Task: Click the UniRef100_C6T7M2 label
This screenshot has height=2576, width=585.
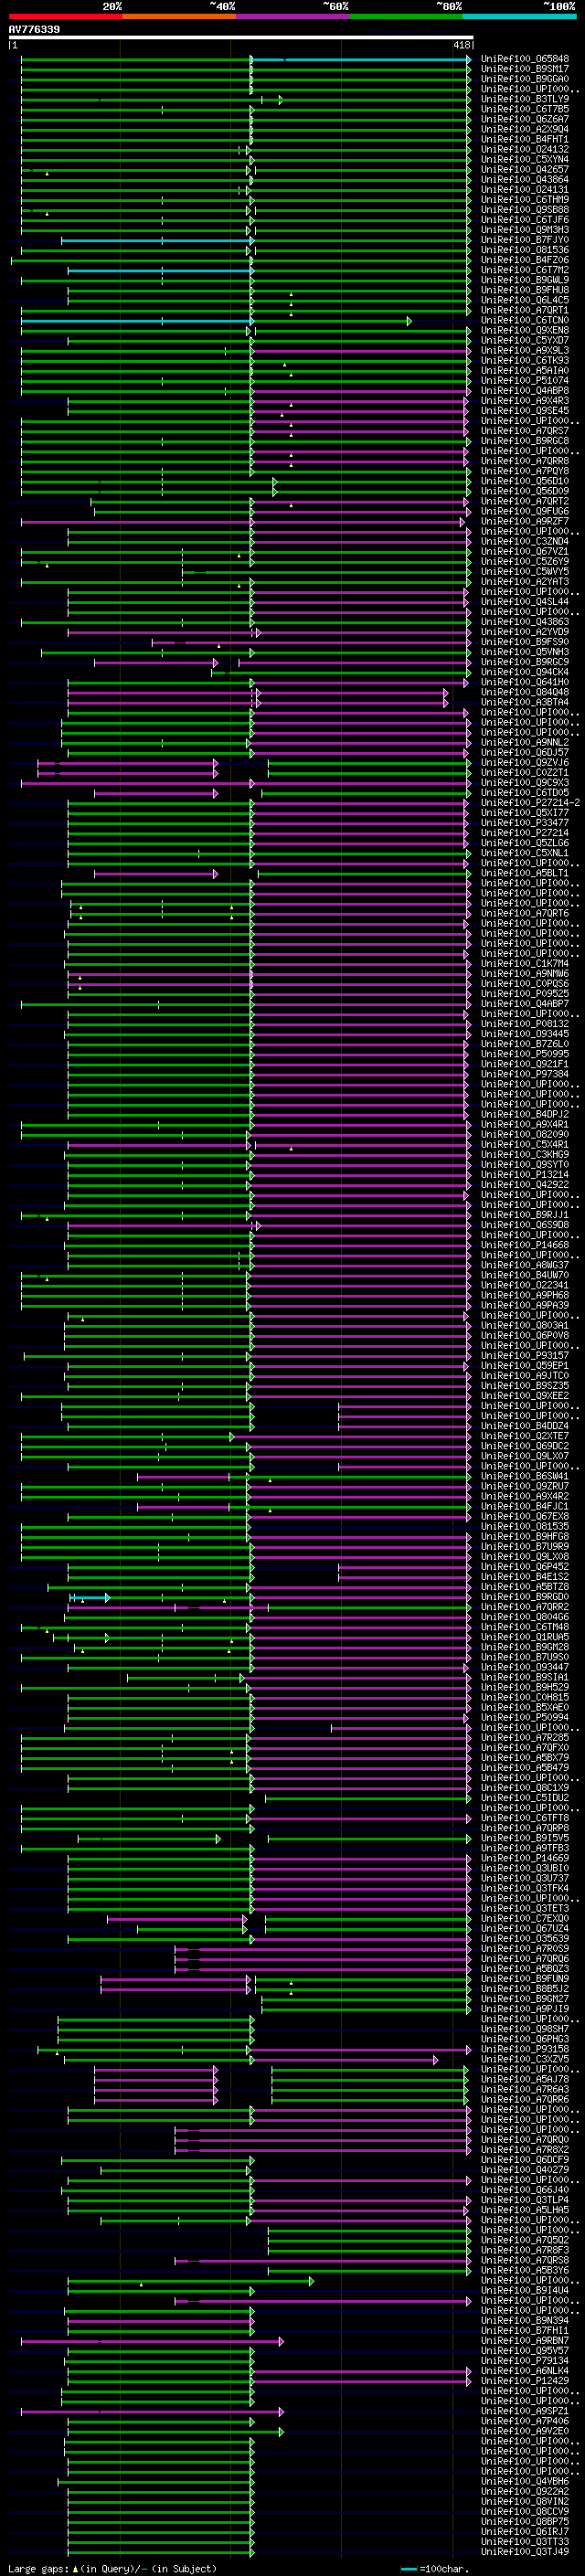Action: (x=525, y=270)
